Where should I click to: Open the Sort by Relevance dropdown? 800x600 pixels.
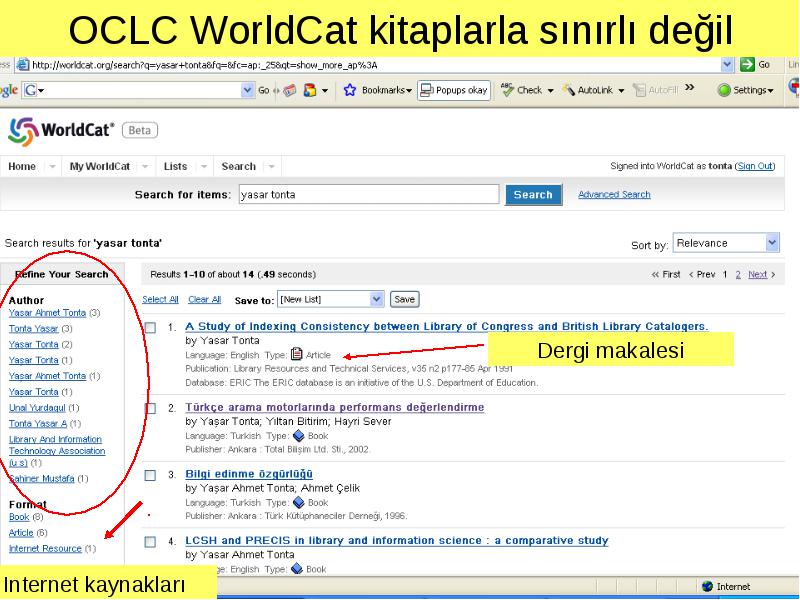[772, 243]
